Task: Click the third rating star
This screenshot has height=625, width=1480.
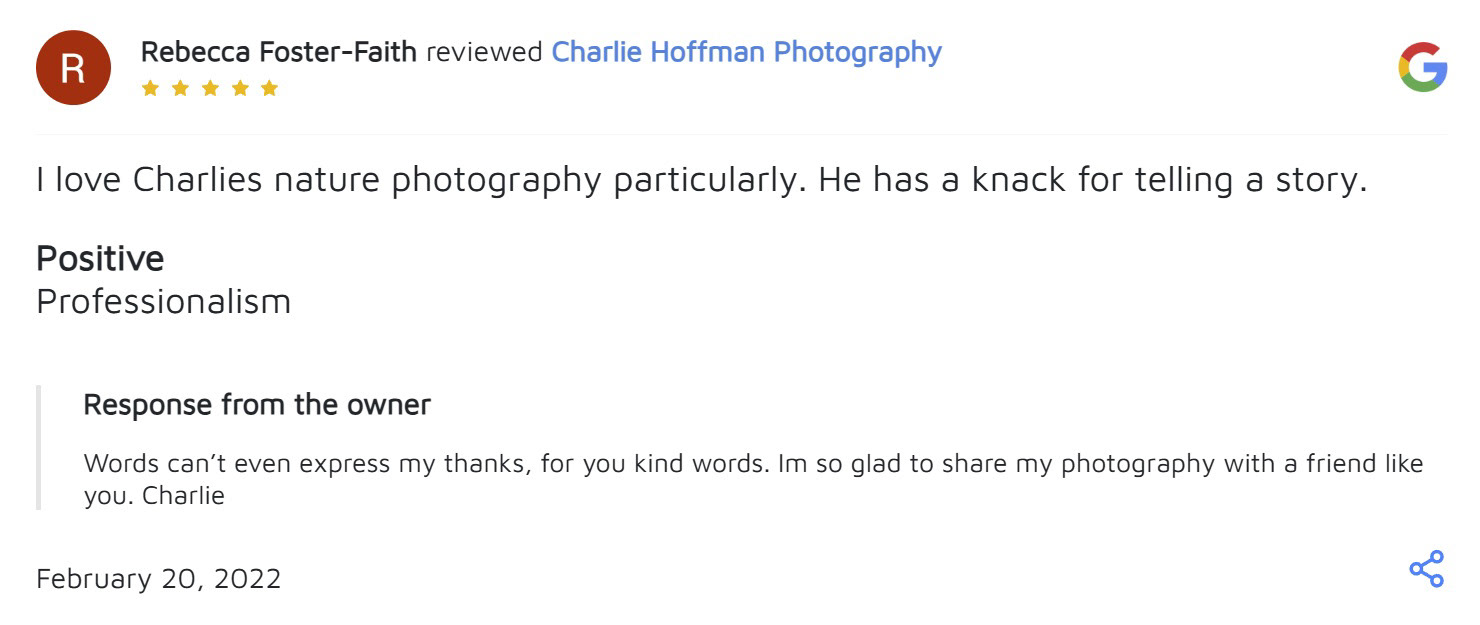Action: 210,88
